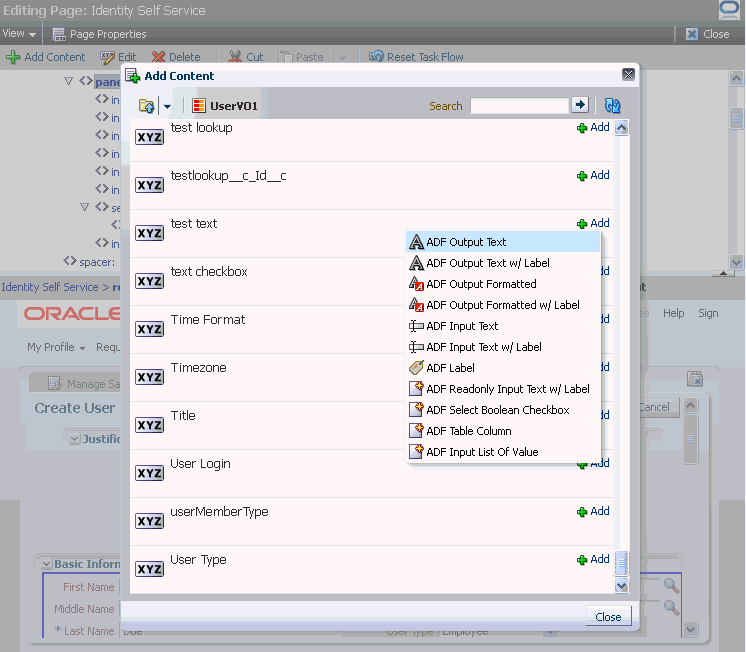The width and height of the screenshot is (746, 652).
Task: Open the folder navigation dropdown arrow
Action: (x=167, y=106)
